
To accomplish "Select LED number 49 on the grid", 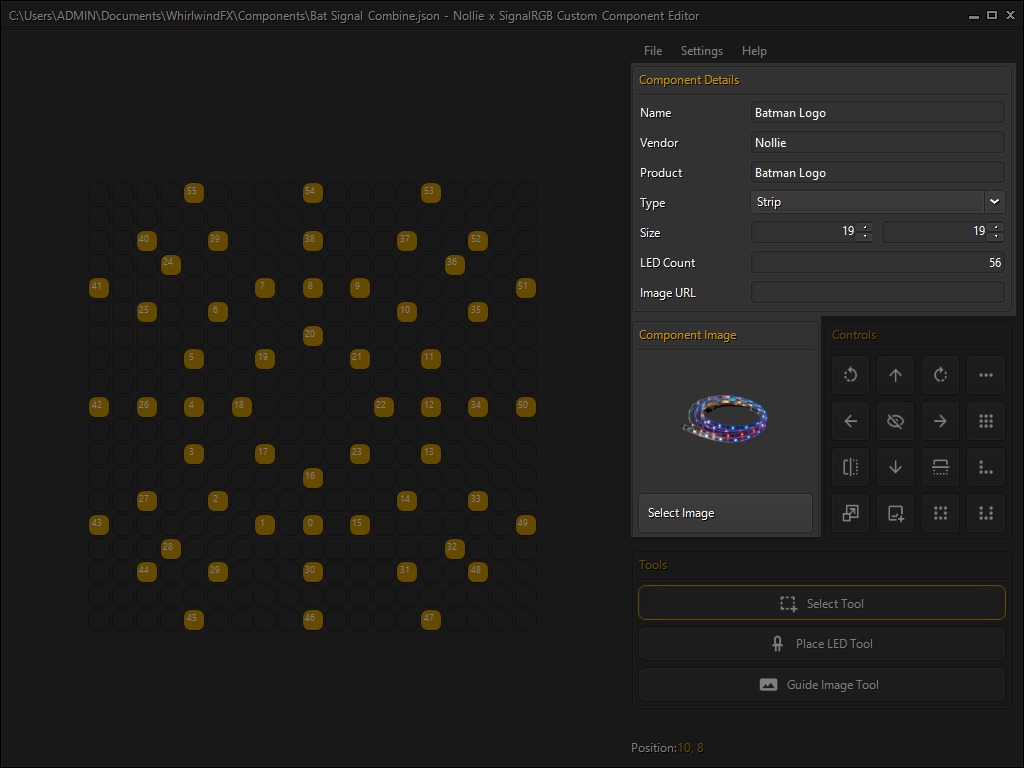I will (526, 524).
